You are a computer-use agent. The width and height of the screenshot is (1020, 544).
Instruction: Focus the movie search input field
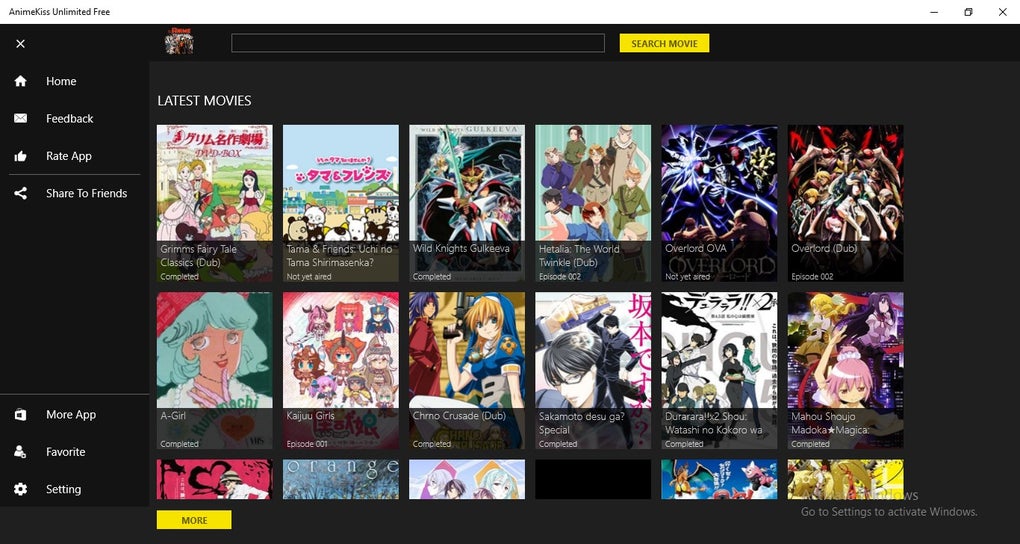pyautogui.click(x=418, y=43)
